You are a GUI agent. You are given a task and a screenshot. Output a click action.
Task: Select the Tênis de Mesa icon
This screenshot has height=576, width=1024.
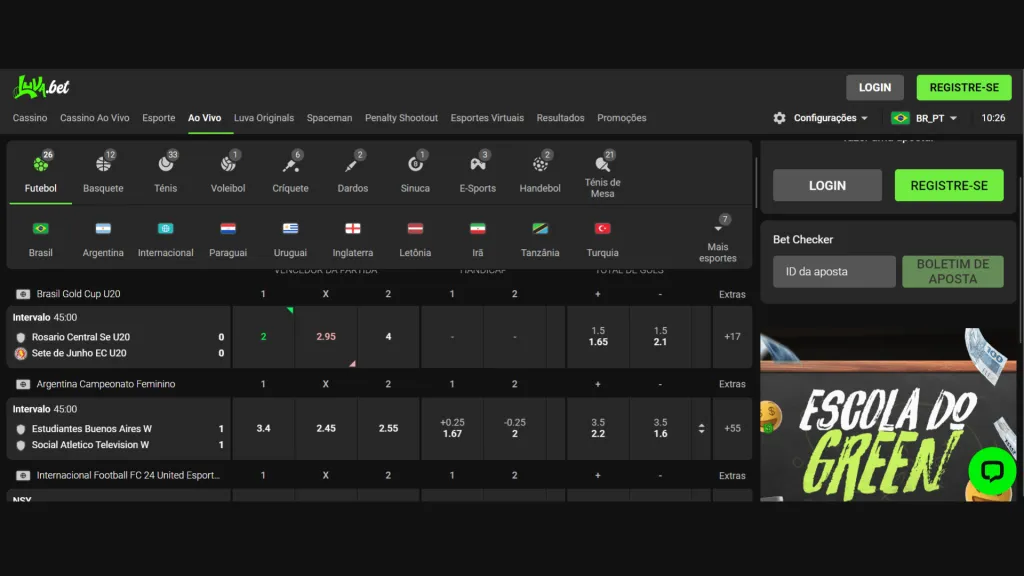point(603,163)
